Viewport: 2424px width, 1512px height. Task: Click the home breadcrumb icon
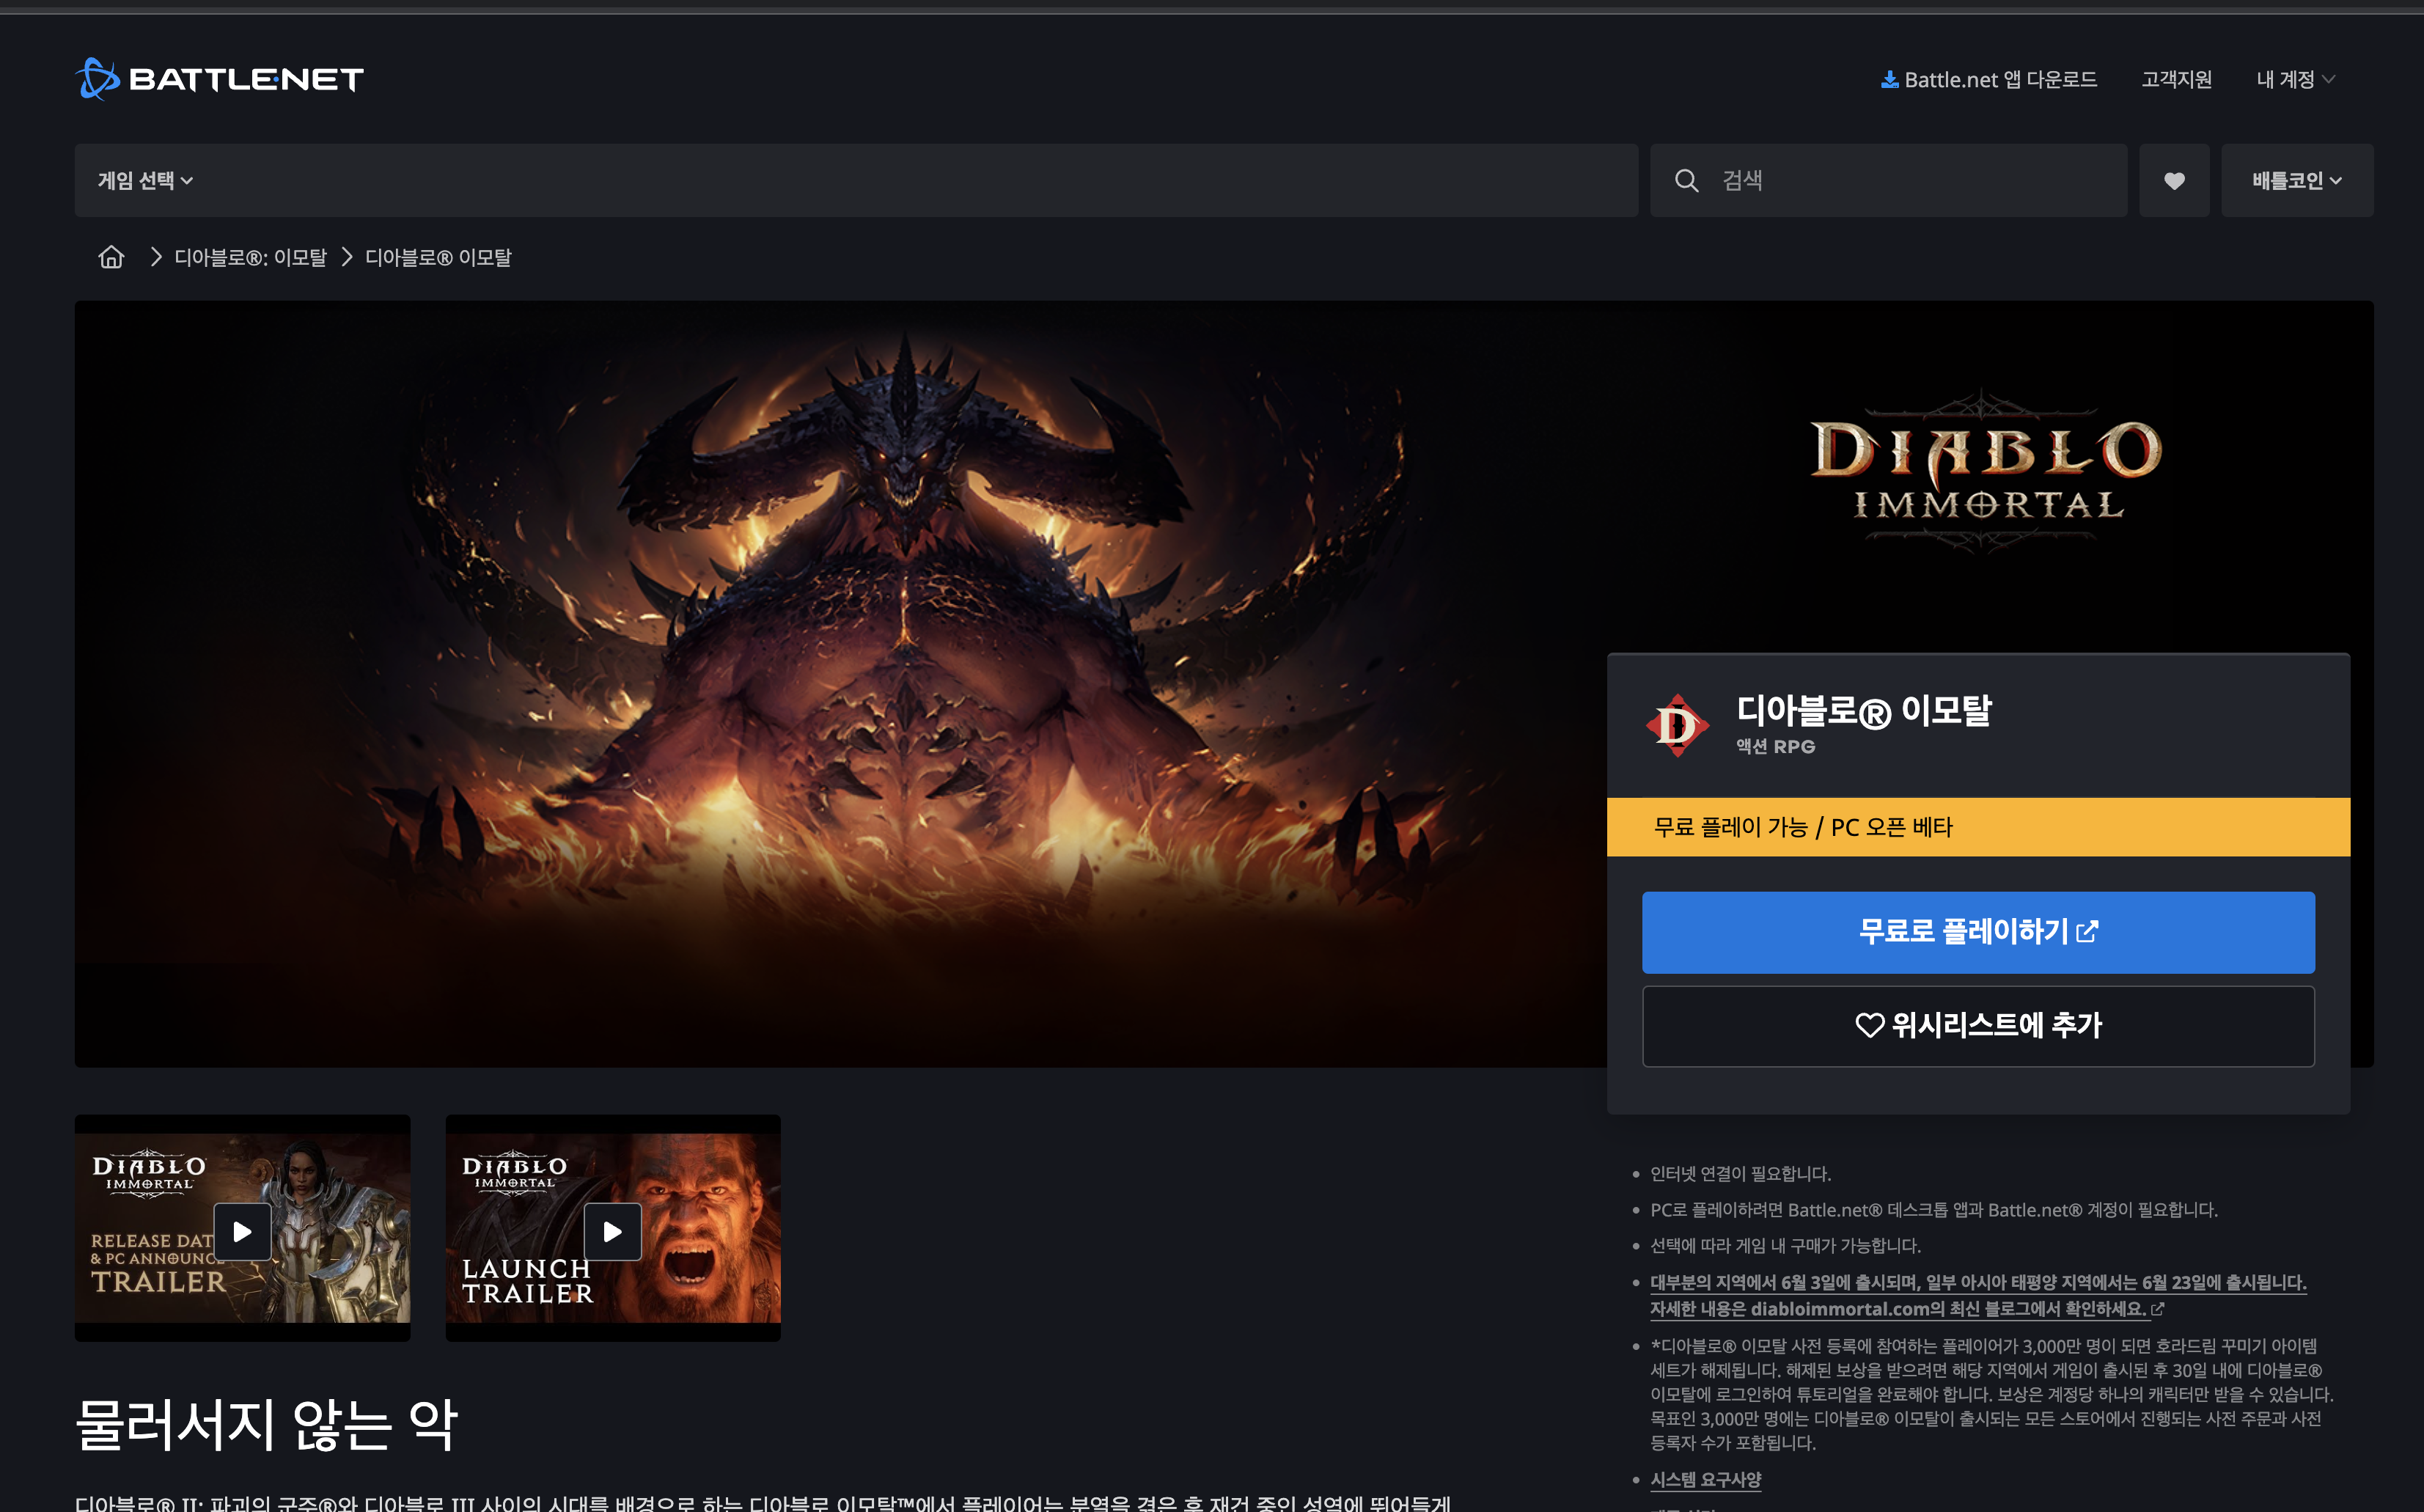pos(111,258)
